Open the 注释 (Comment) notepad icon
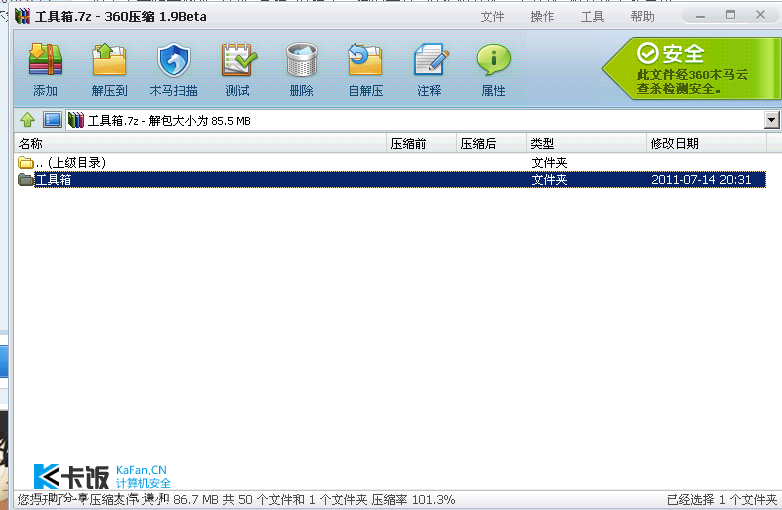Screen dimensions: 782x510 click(x=430, y=60)
